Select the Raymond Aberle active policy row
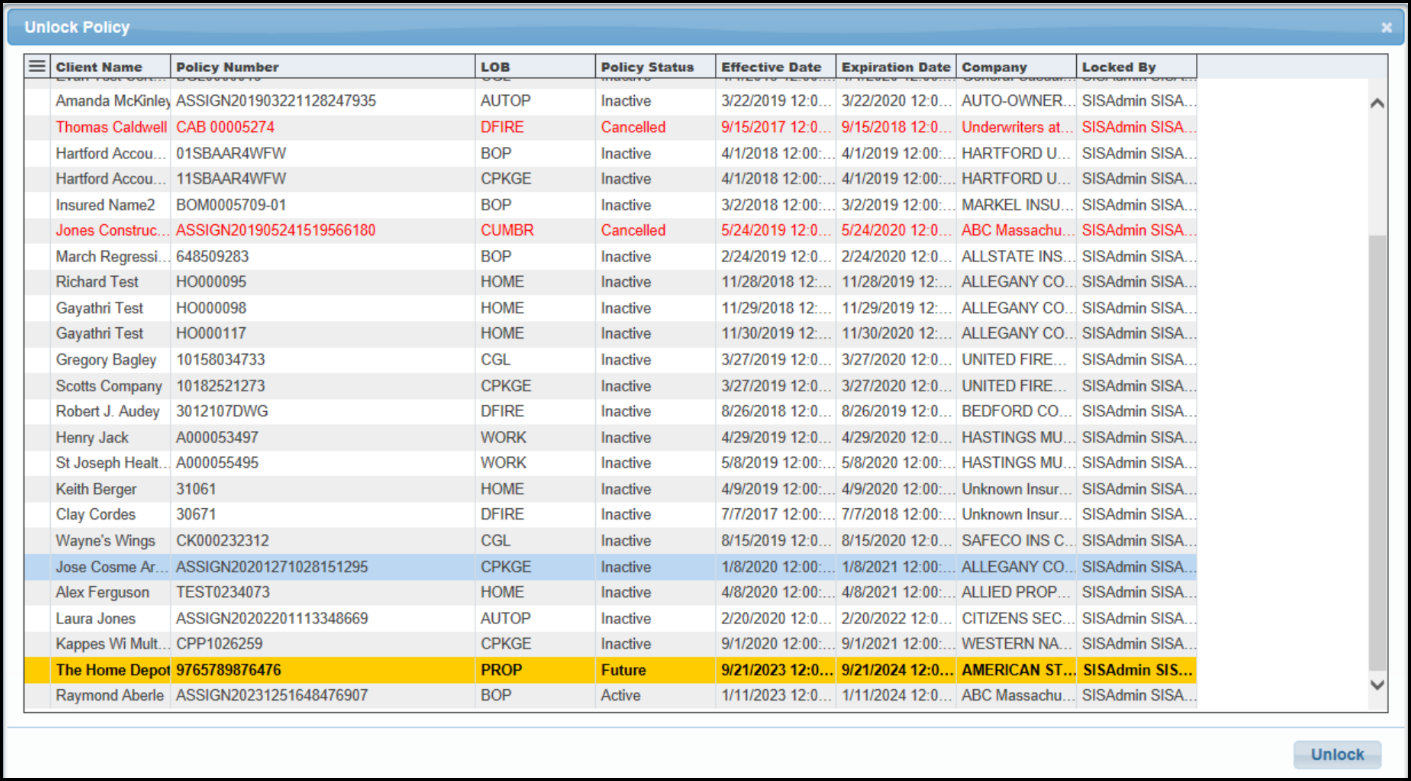The height and width of the screenshot is (781, 1411). (610, 696)
